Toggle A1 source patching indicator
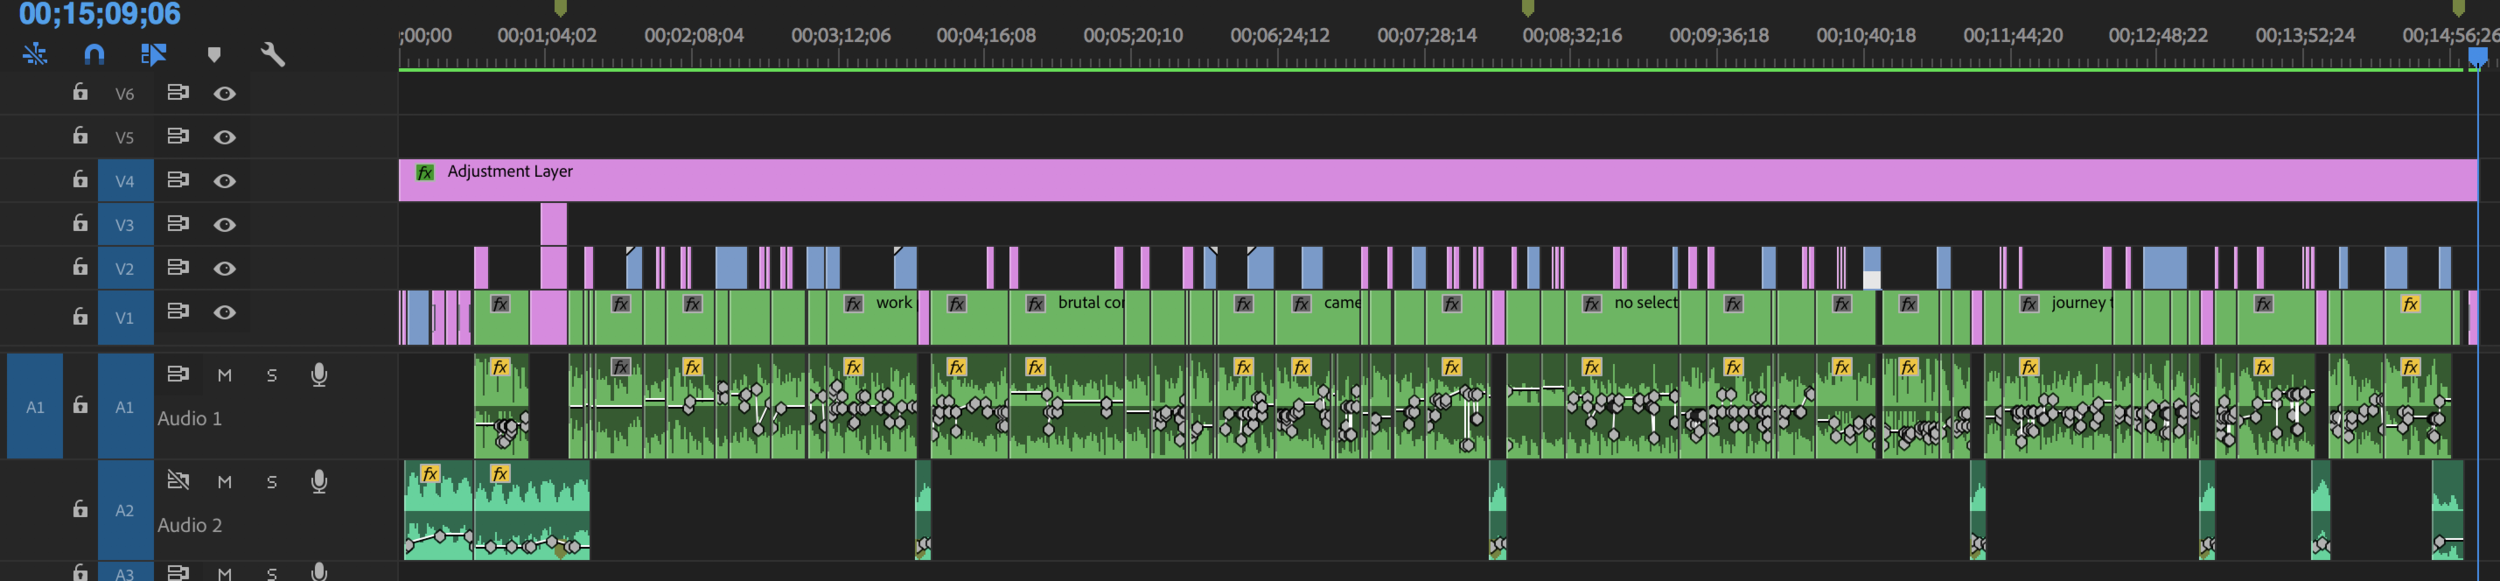The height and width of the screenshot is (581, 2500). point(35,407)
